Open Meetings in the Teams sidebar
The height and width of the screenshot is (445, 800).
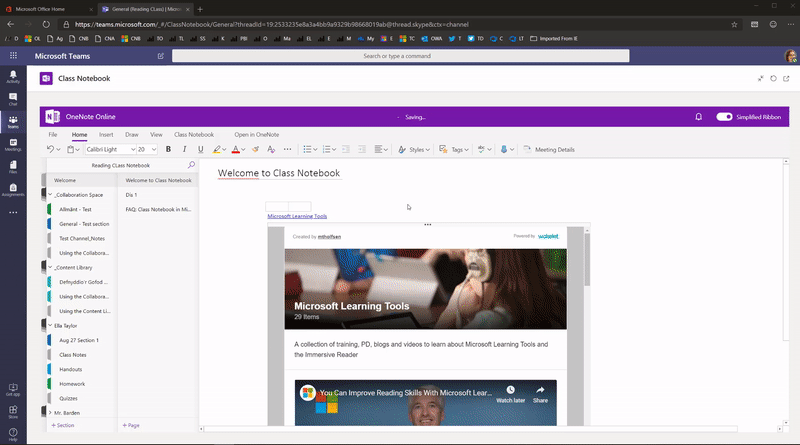click(13, 144)
